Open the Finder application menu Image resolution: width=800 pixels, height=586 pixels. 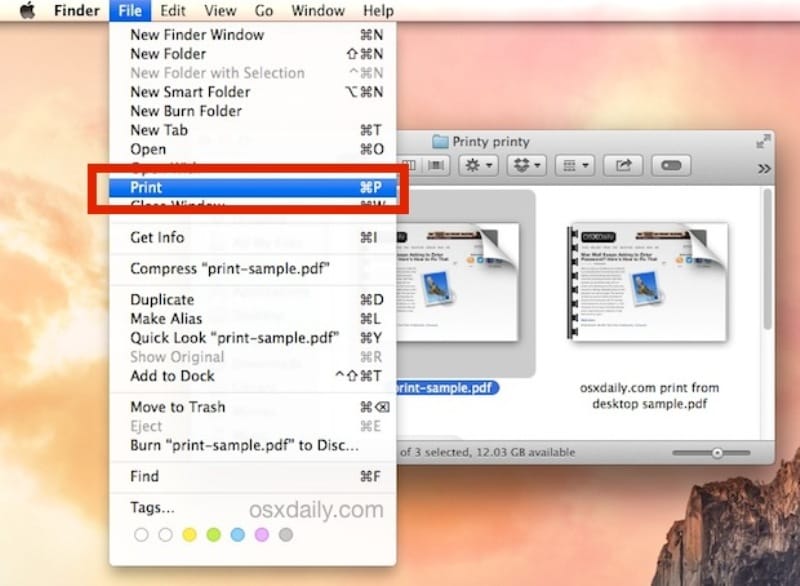tap(77, 10)
